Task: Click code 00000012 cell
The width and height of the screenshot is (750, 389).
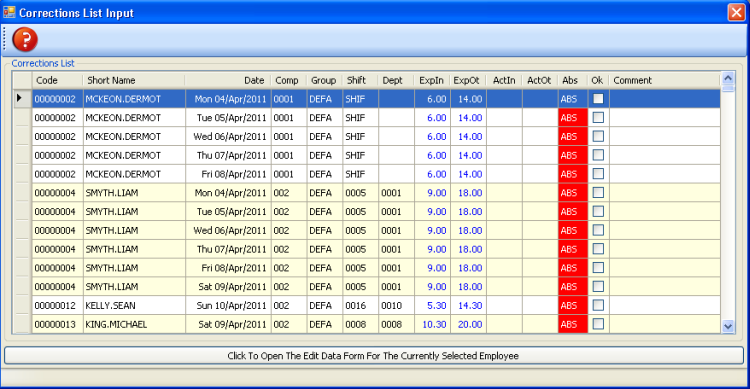Action: 57,305
